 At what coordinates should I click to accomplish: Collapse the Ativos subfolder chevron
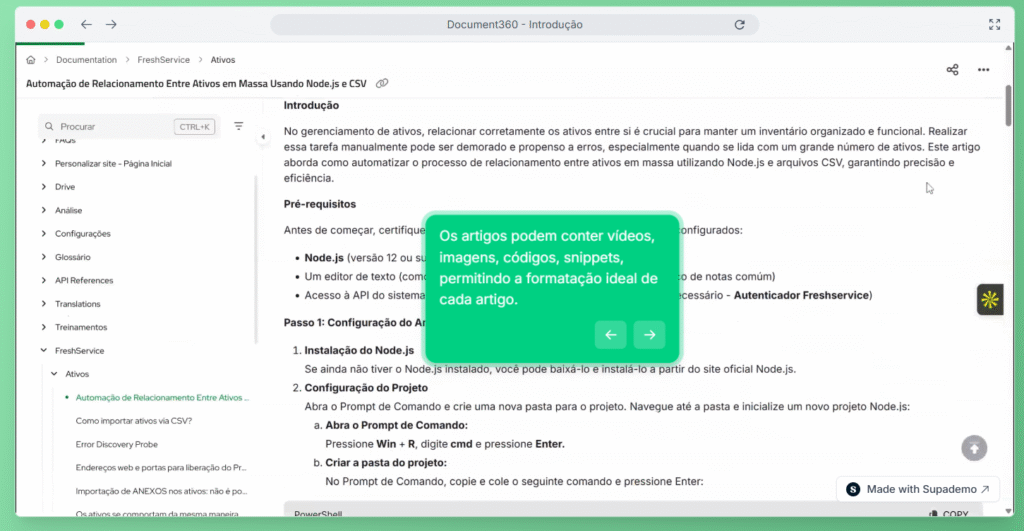[54, 374]
